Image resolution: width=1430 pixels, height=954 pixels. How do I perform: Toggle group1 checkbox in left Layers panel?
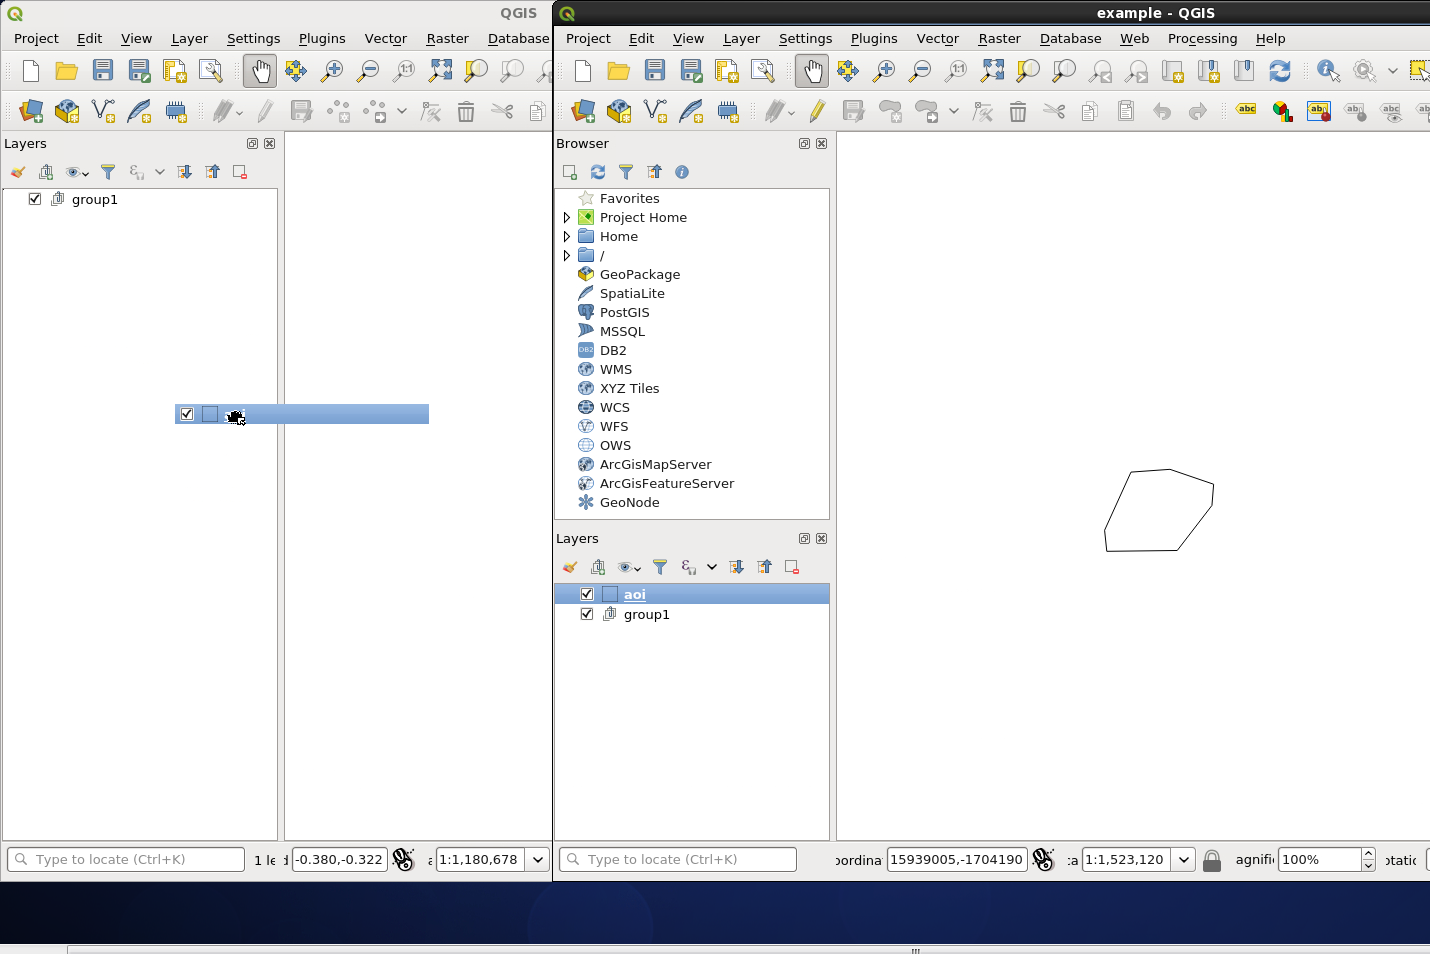(x=35, y=199)
